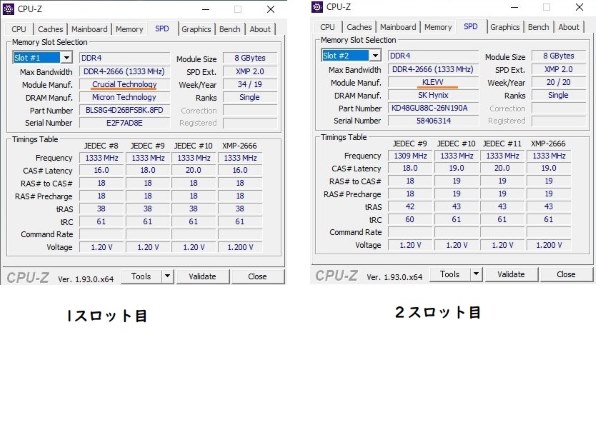Click the Crucial Technology module manufacturer field
Viewport: 596px width, 428px height.
point(124,84)
